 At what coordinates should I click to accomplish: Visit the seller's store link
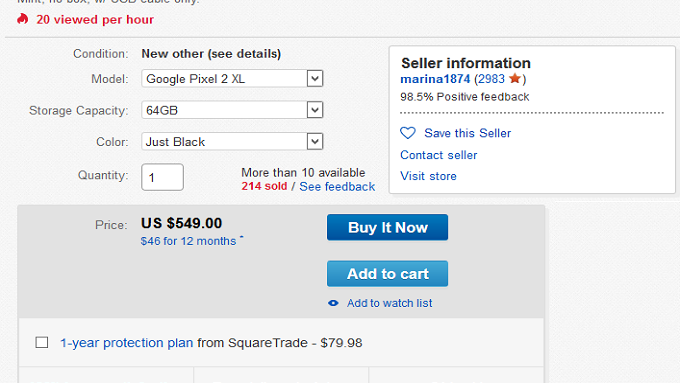[428, 176]
